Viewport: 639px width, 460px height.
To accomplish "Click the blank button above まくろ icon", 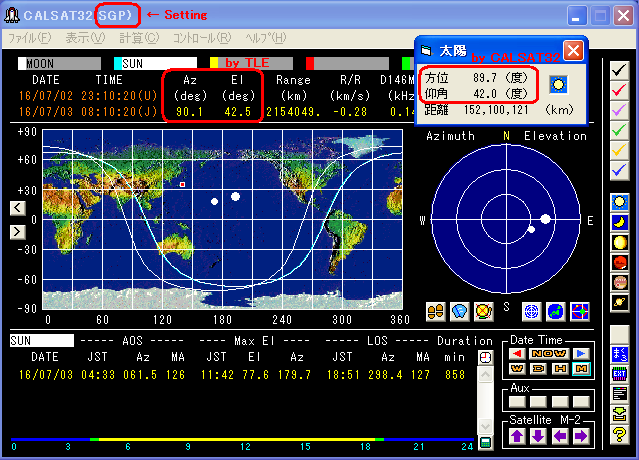I will pos(619,335).
